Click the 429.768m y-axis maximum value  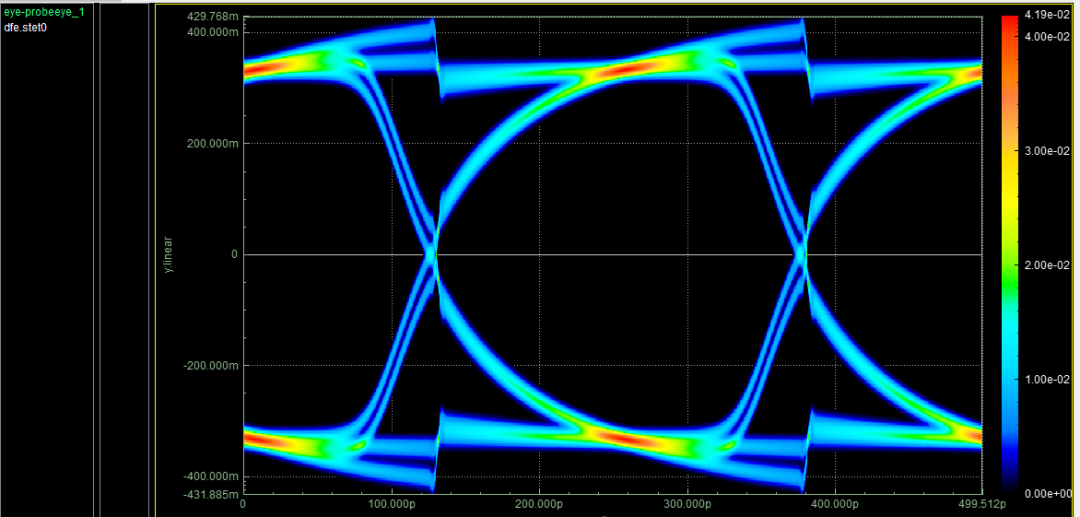coord(214,19)
